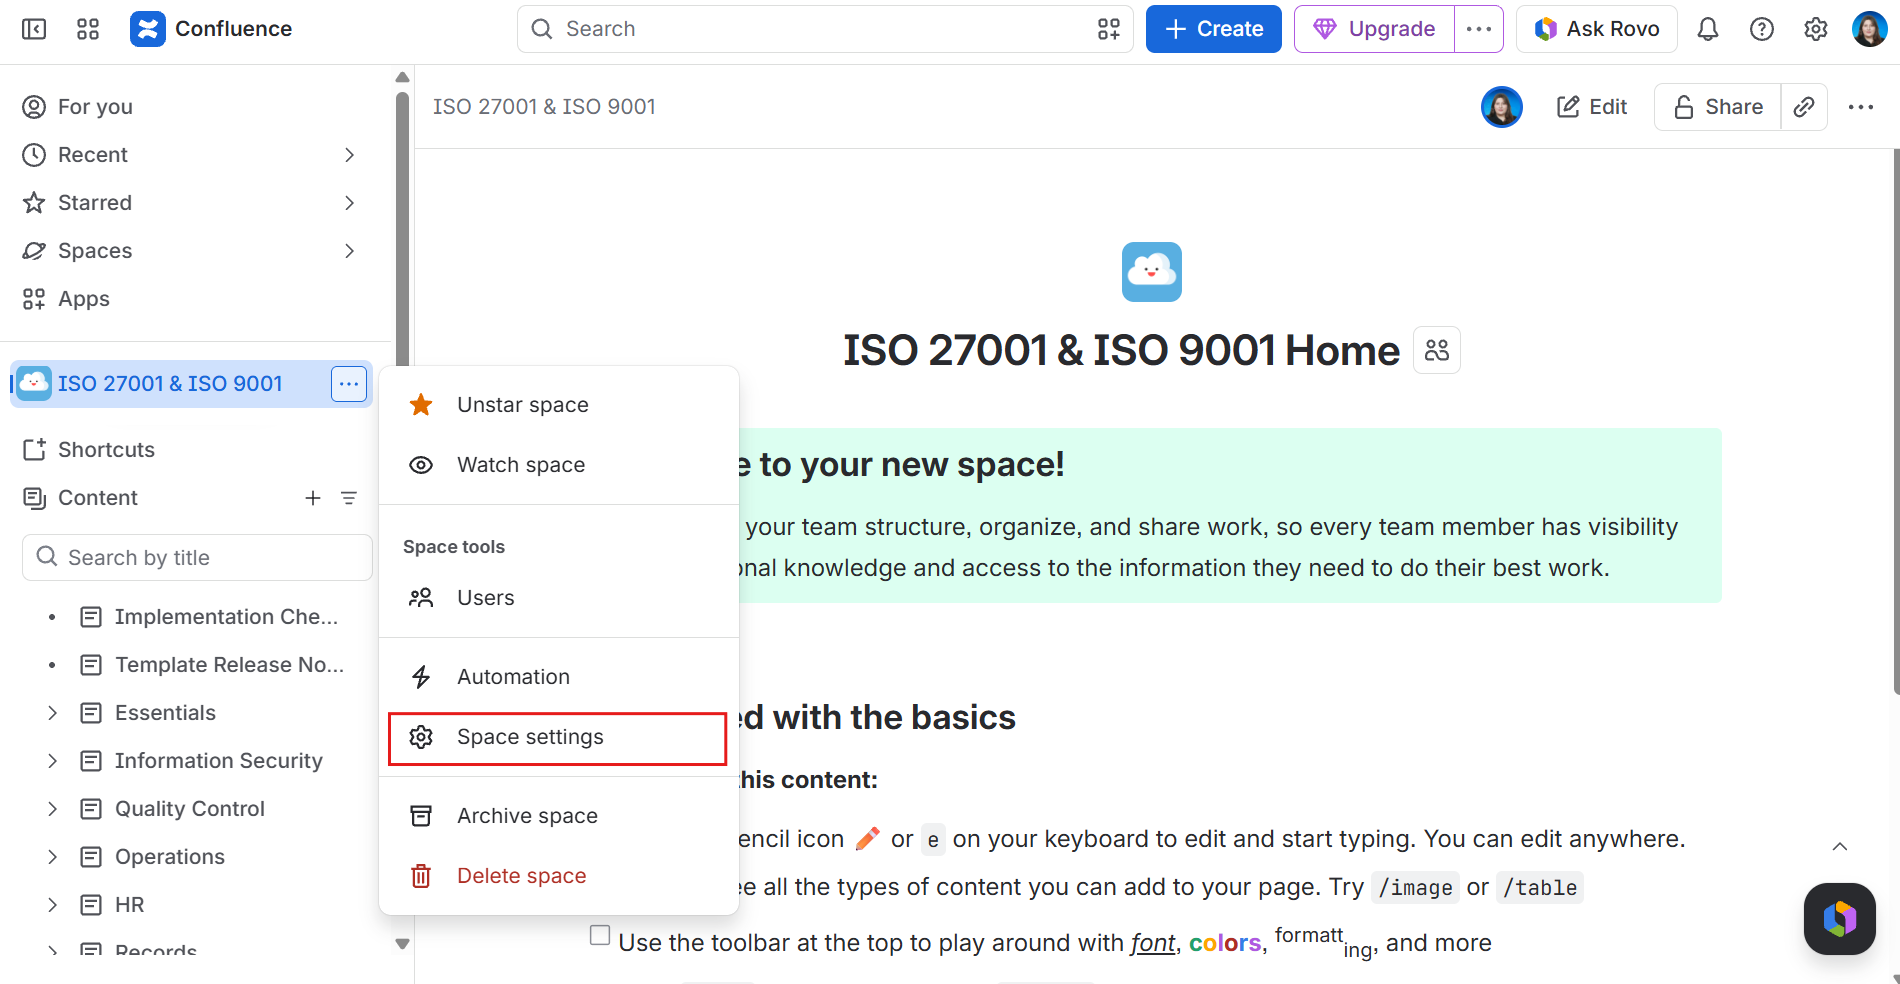
Task: Open the app switcher grid icon
Action: click(x=88, y=29)
